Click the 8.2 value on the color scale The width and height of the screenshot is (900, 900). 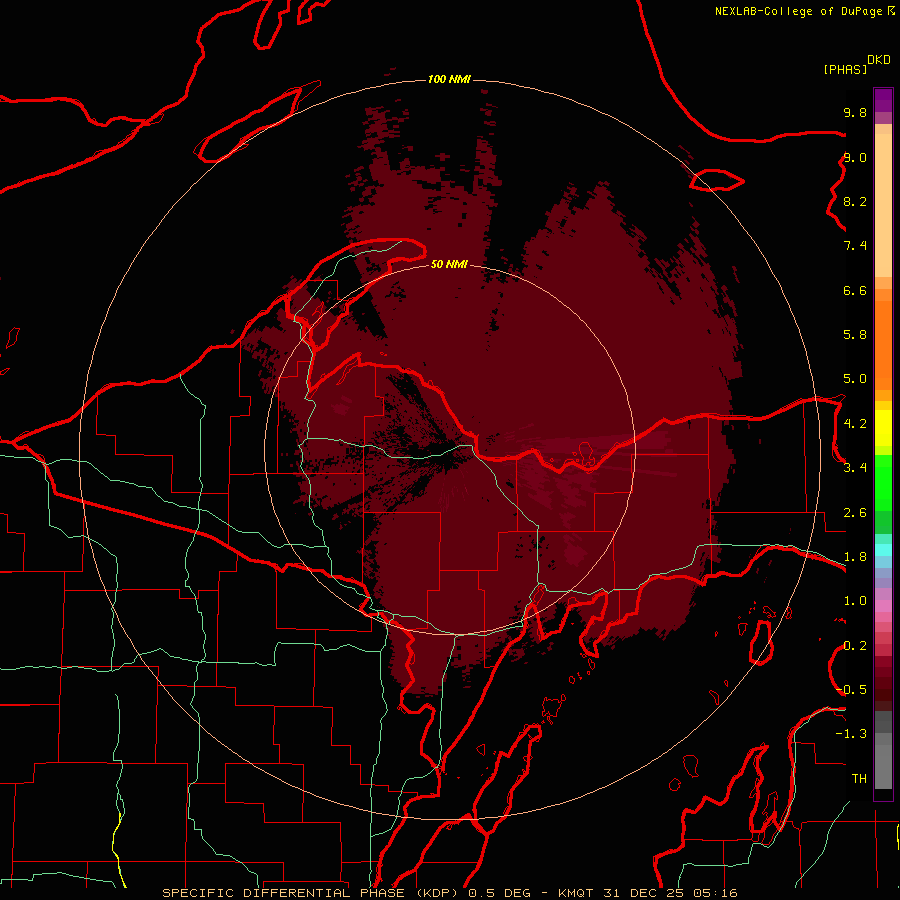pyautogui.click(x=855, y=201)
